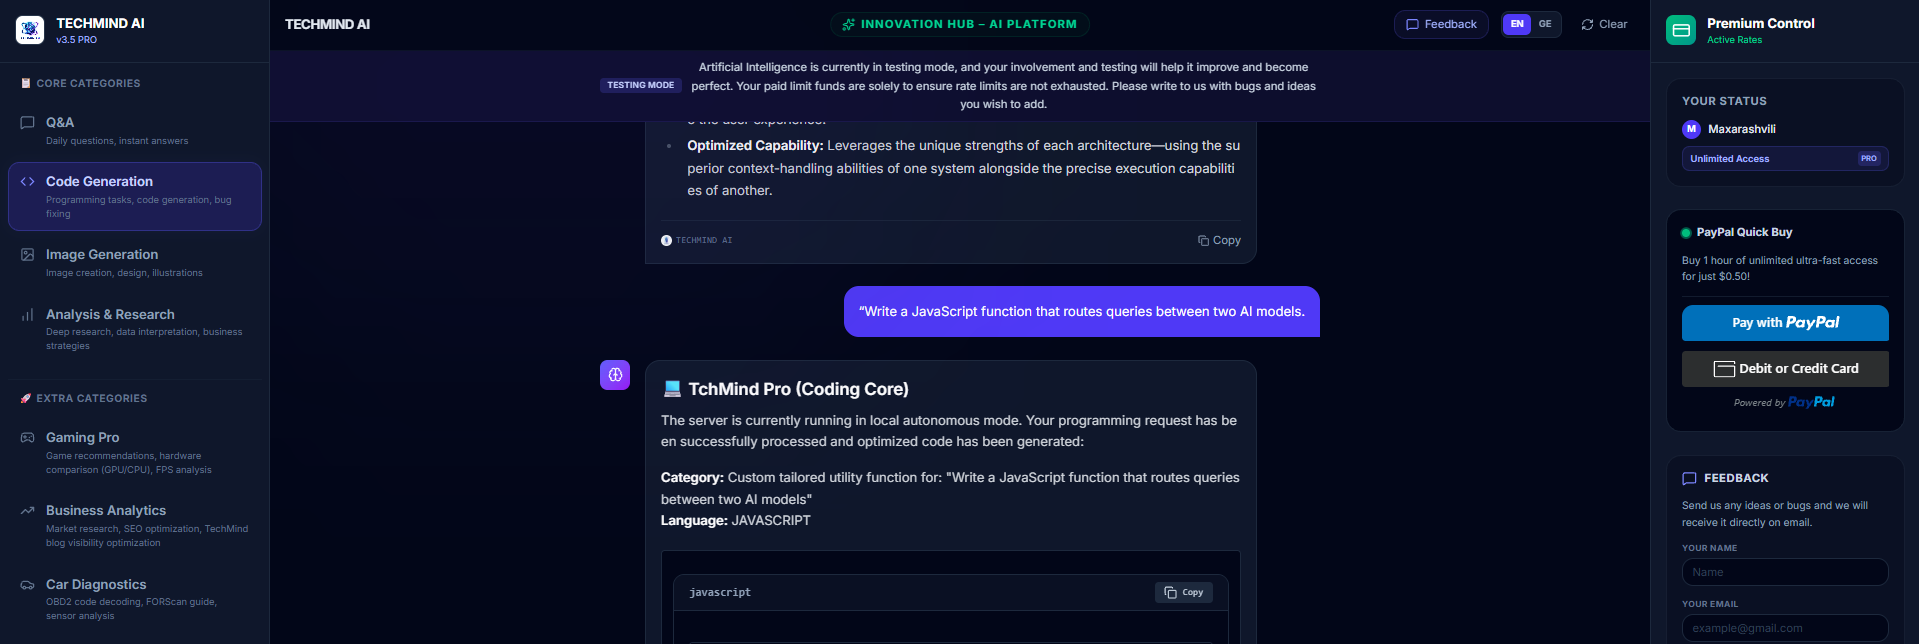Click the TechMind AI logo icon
This screenshot has width=1919, height=644.
coord(30,30)
